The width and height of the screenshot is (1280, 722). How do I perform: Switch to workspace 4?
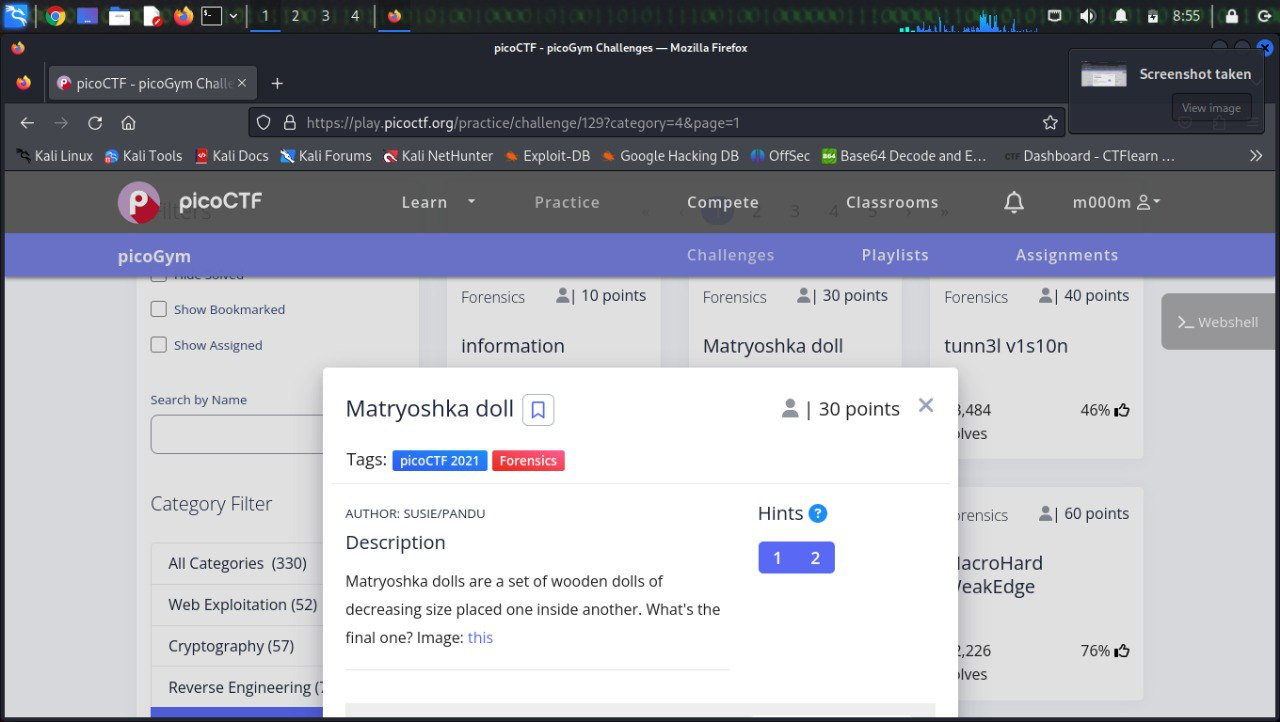point(355,16)
